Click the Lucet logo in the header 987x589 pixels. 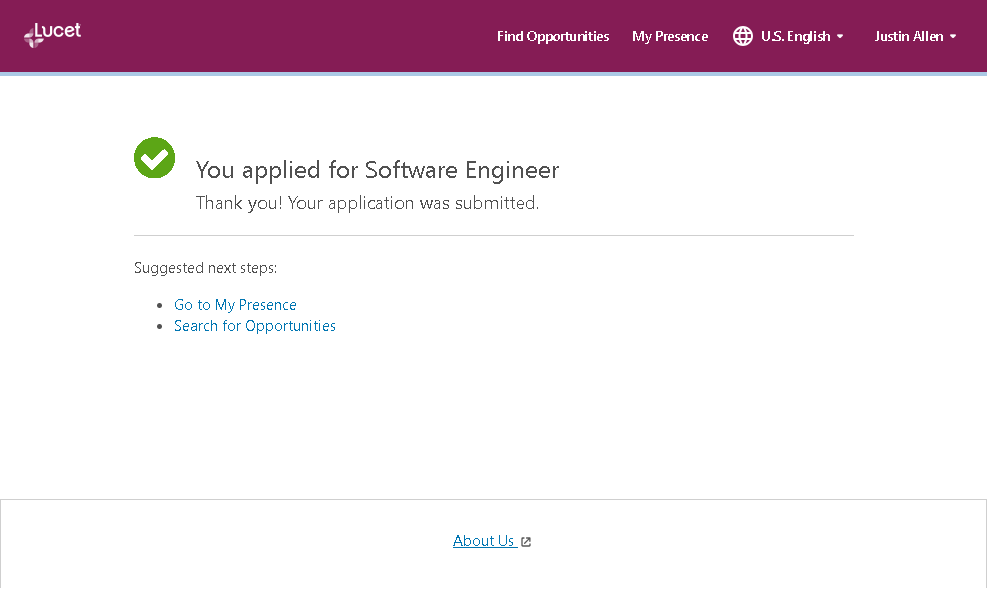52,35
